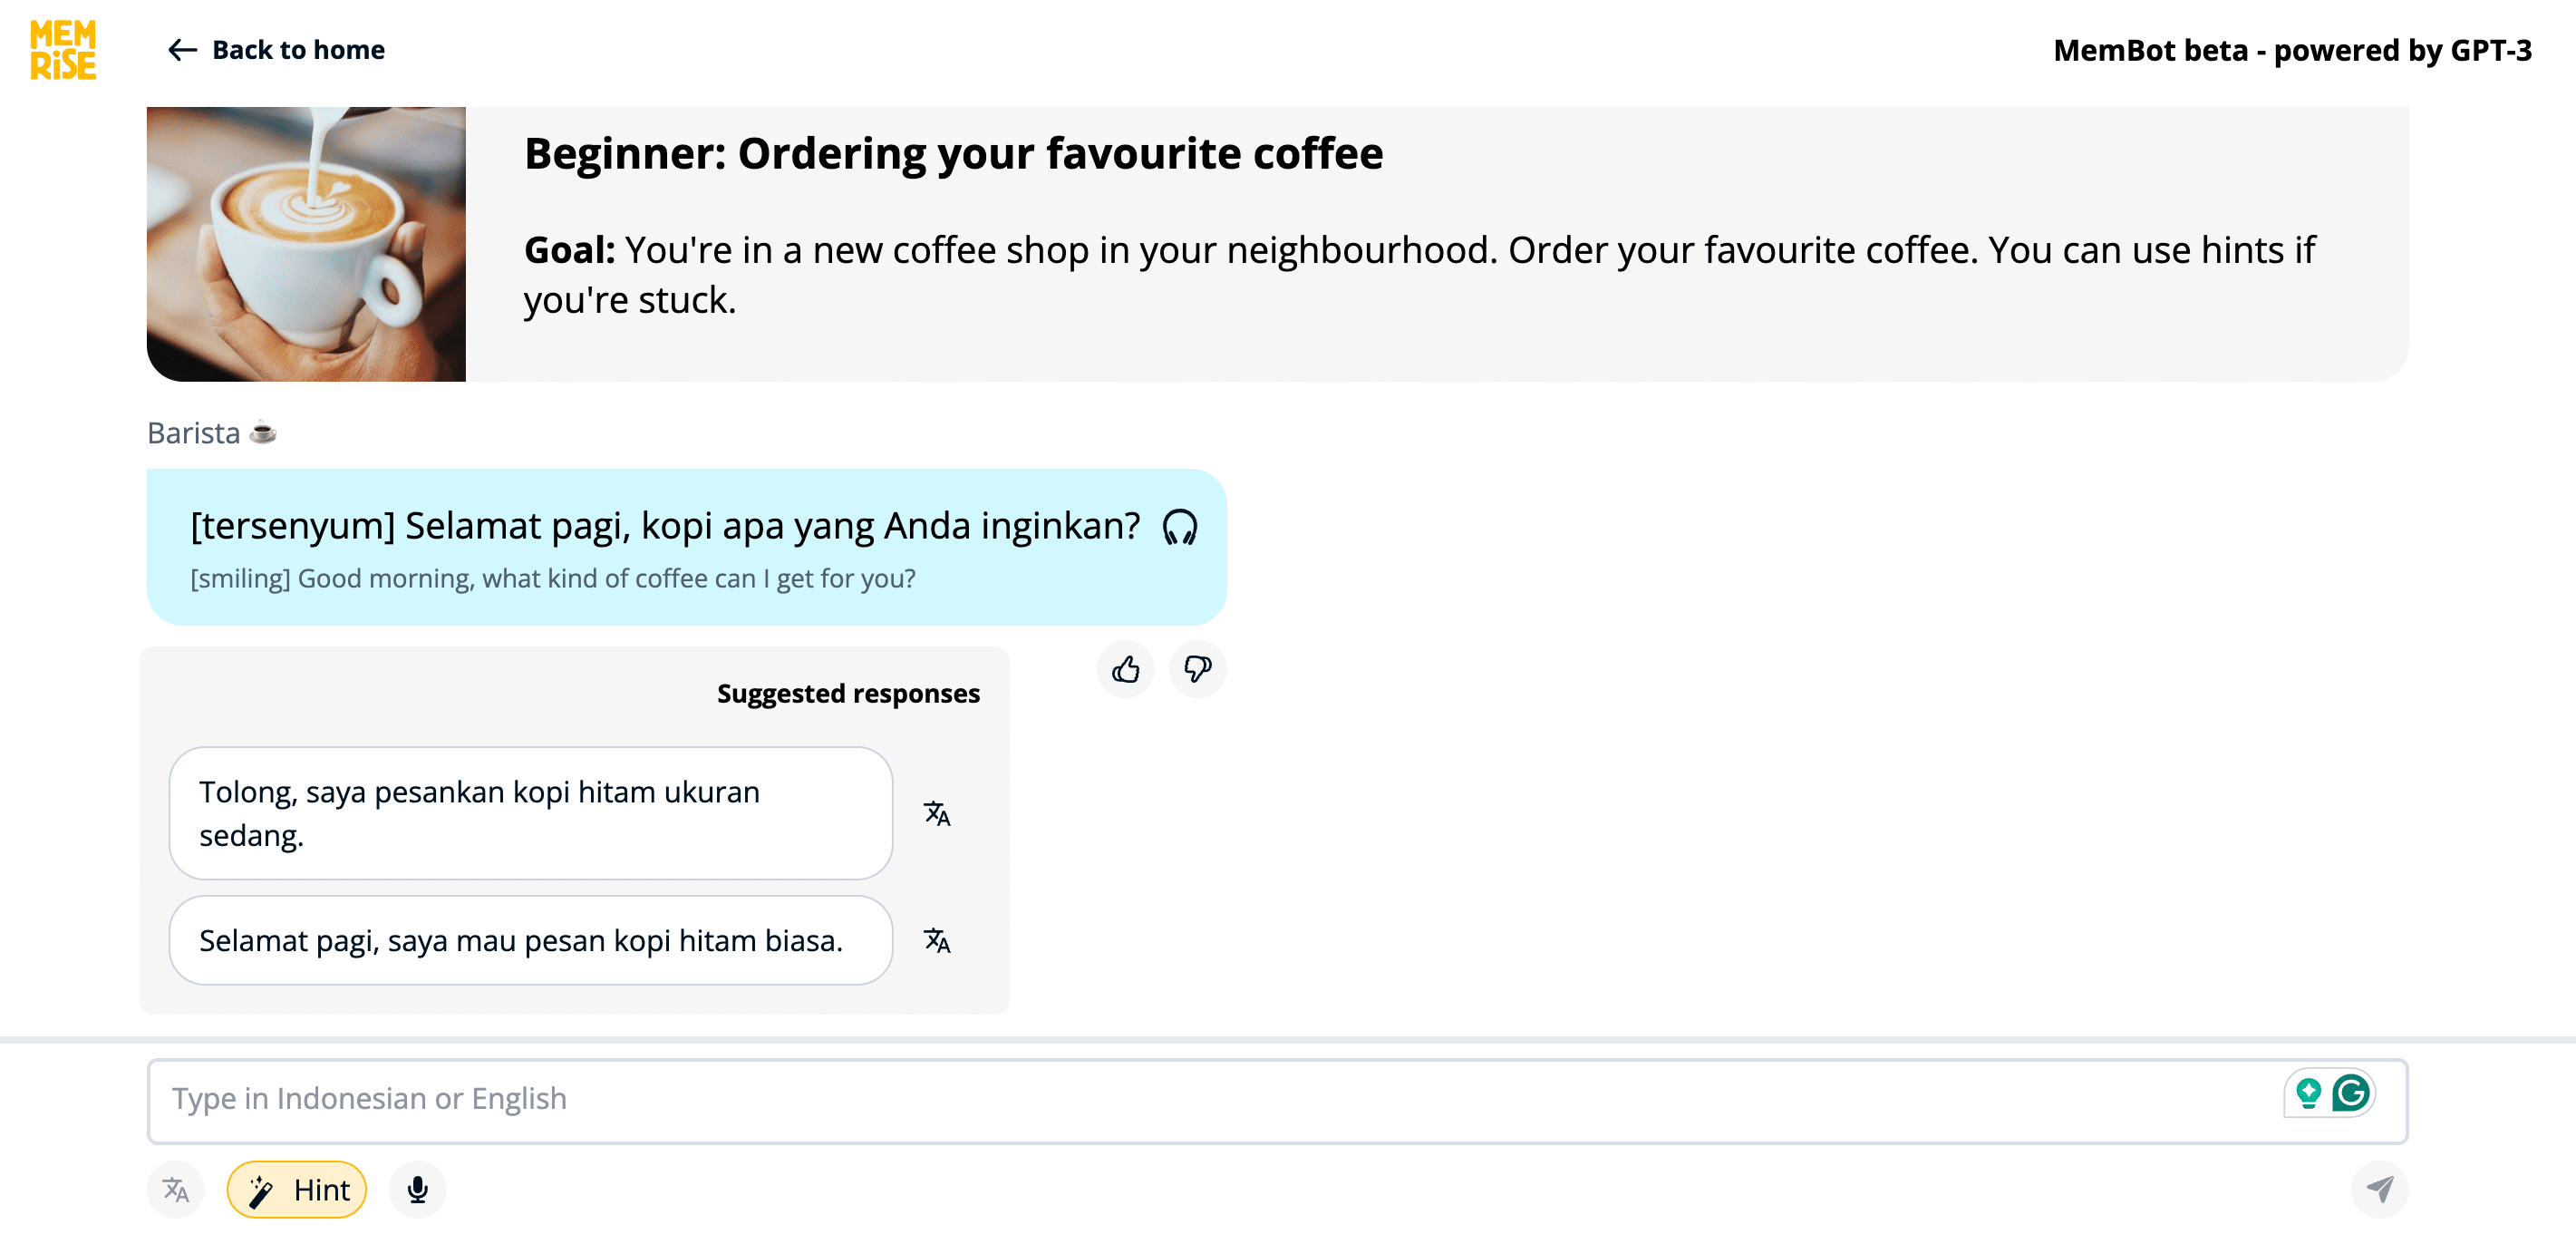2576x1244 pixels.
Task: Play audio of the barista's message
Action: click(x=1179, y=527)
